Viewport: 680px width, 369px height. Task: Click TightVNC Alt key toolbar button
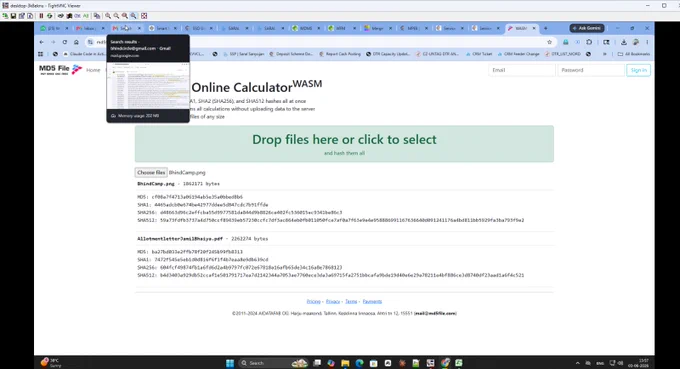[x=85, y=16]
